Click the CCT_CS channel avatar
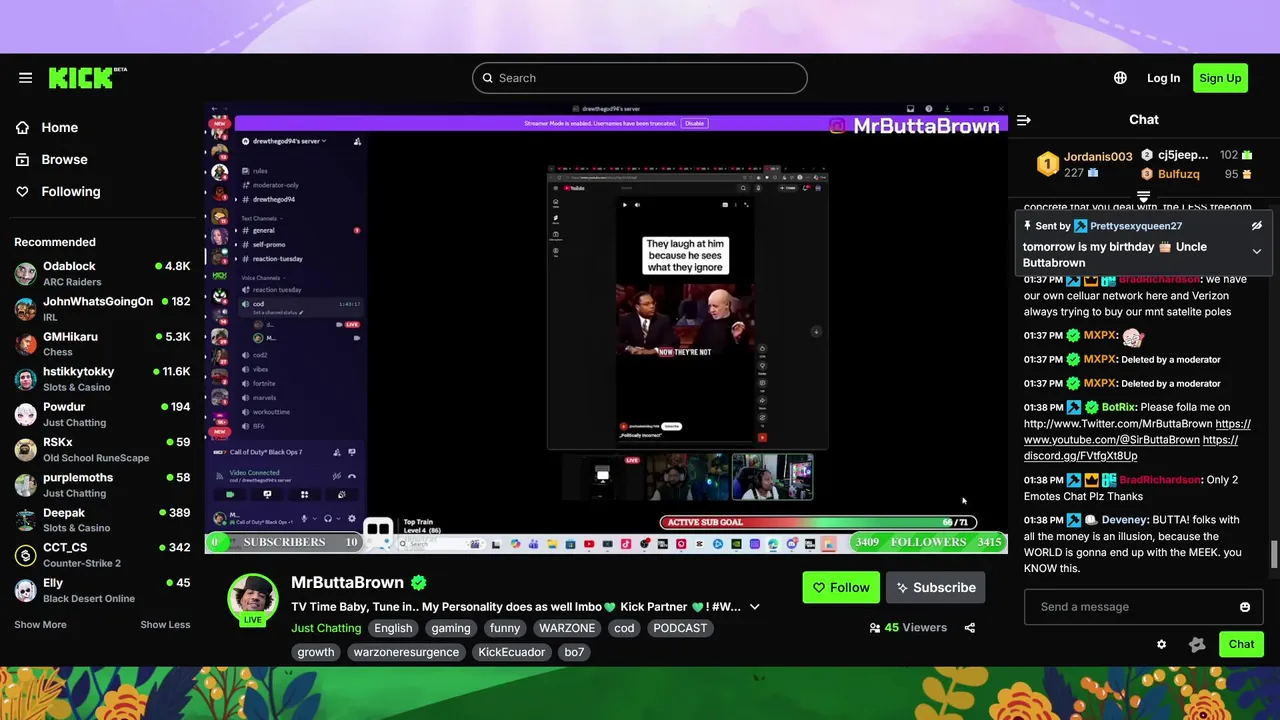This screenshot has width=1280, height=720. coord(26,555)
